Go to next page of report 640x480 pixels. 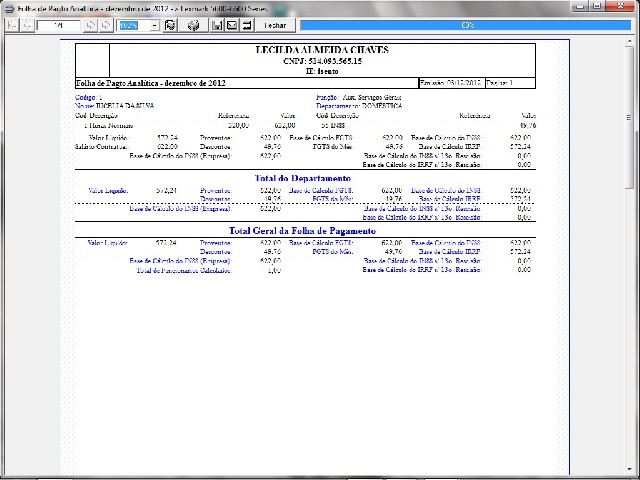tap(91, 25)
